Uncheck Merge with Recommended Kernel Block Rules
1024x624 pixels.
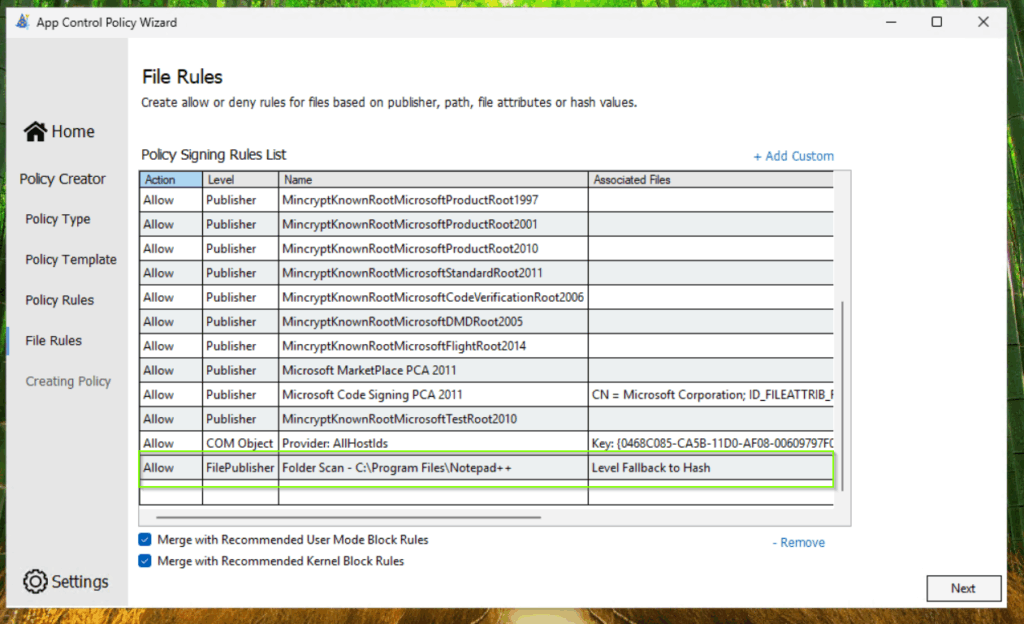[146, 562]
